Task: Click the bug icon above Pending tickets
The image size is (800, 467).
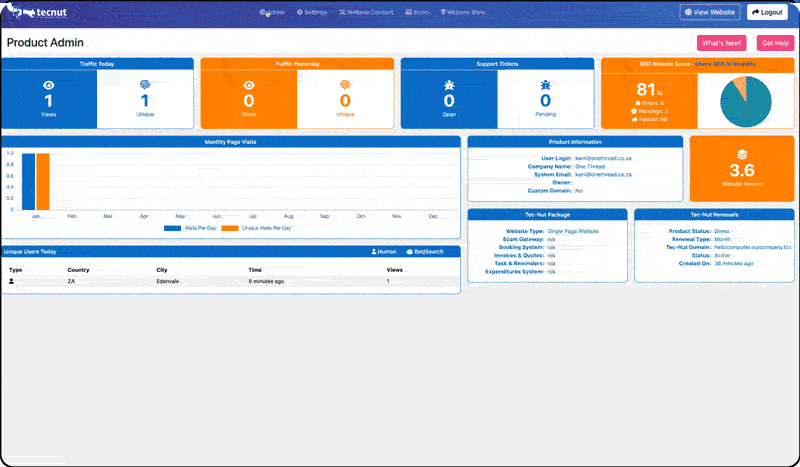Action: tap(545, 85)
